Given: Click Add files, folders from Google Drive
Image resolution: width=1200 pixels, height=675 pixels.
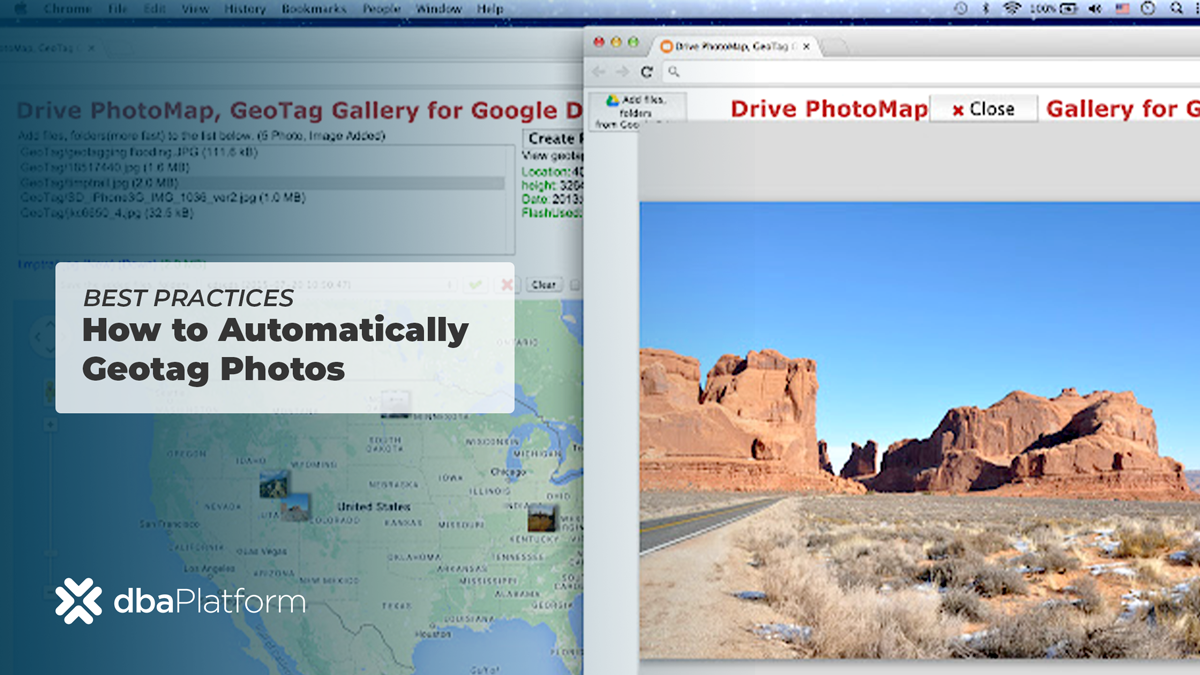Looking at the screenshot, I should pyautogui.click(x=636, y=111).
